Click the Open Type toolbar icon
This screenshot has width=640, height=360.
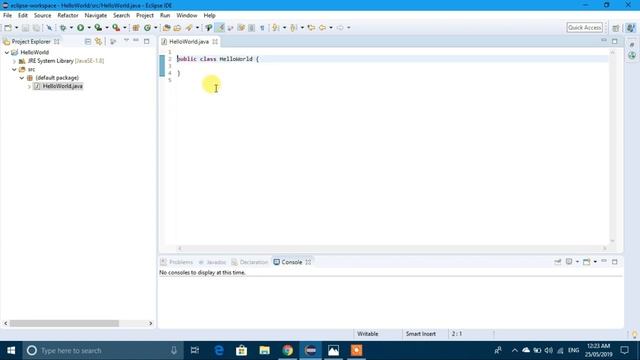pos(166,28)
